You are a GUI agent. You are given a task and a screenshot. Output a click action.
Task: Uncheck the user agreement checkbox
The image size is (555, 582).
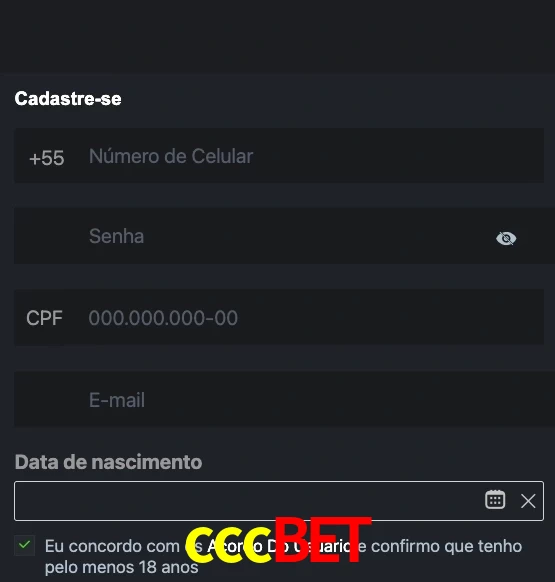click(x=25, y=545)
